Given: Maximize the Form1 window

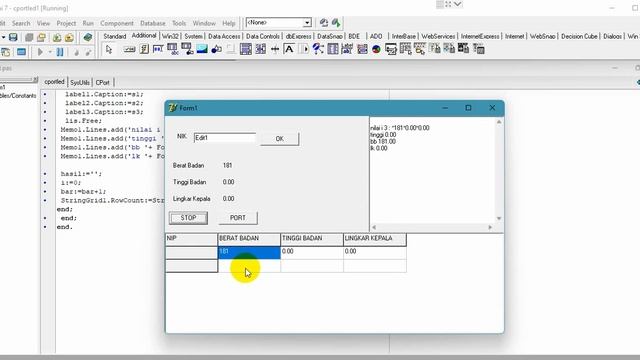Looking at the screenshot, I should (x=469, y=108).
